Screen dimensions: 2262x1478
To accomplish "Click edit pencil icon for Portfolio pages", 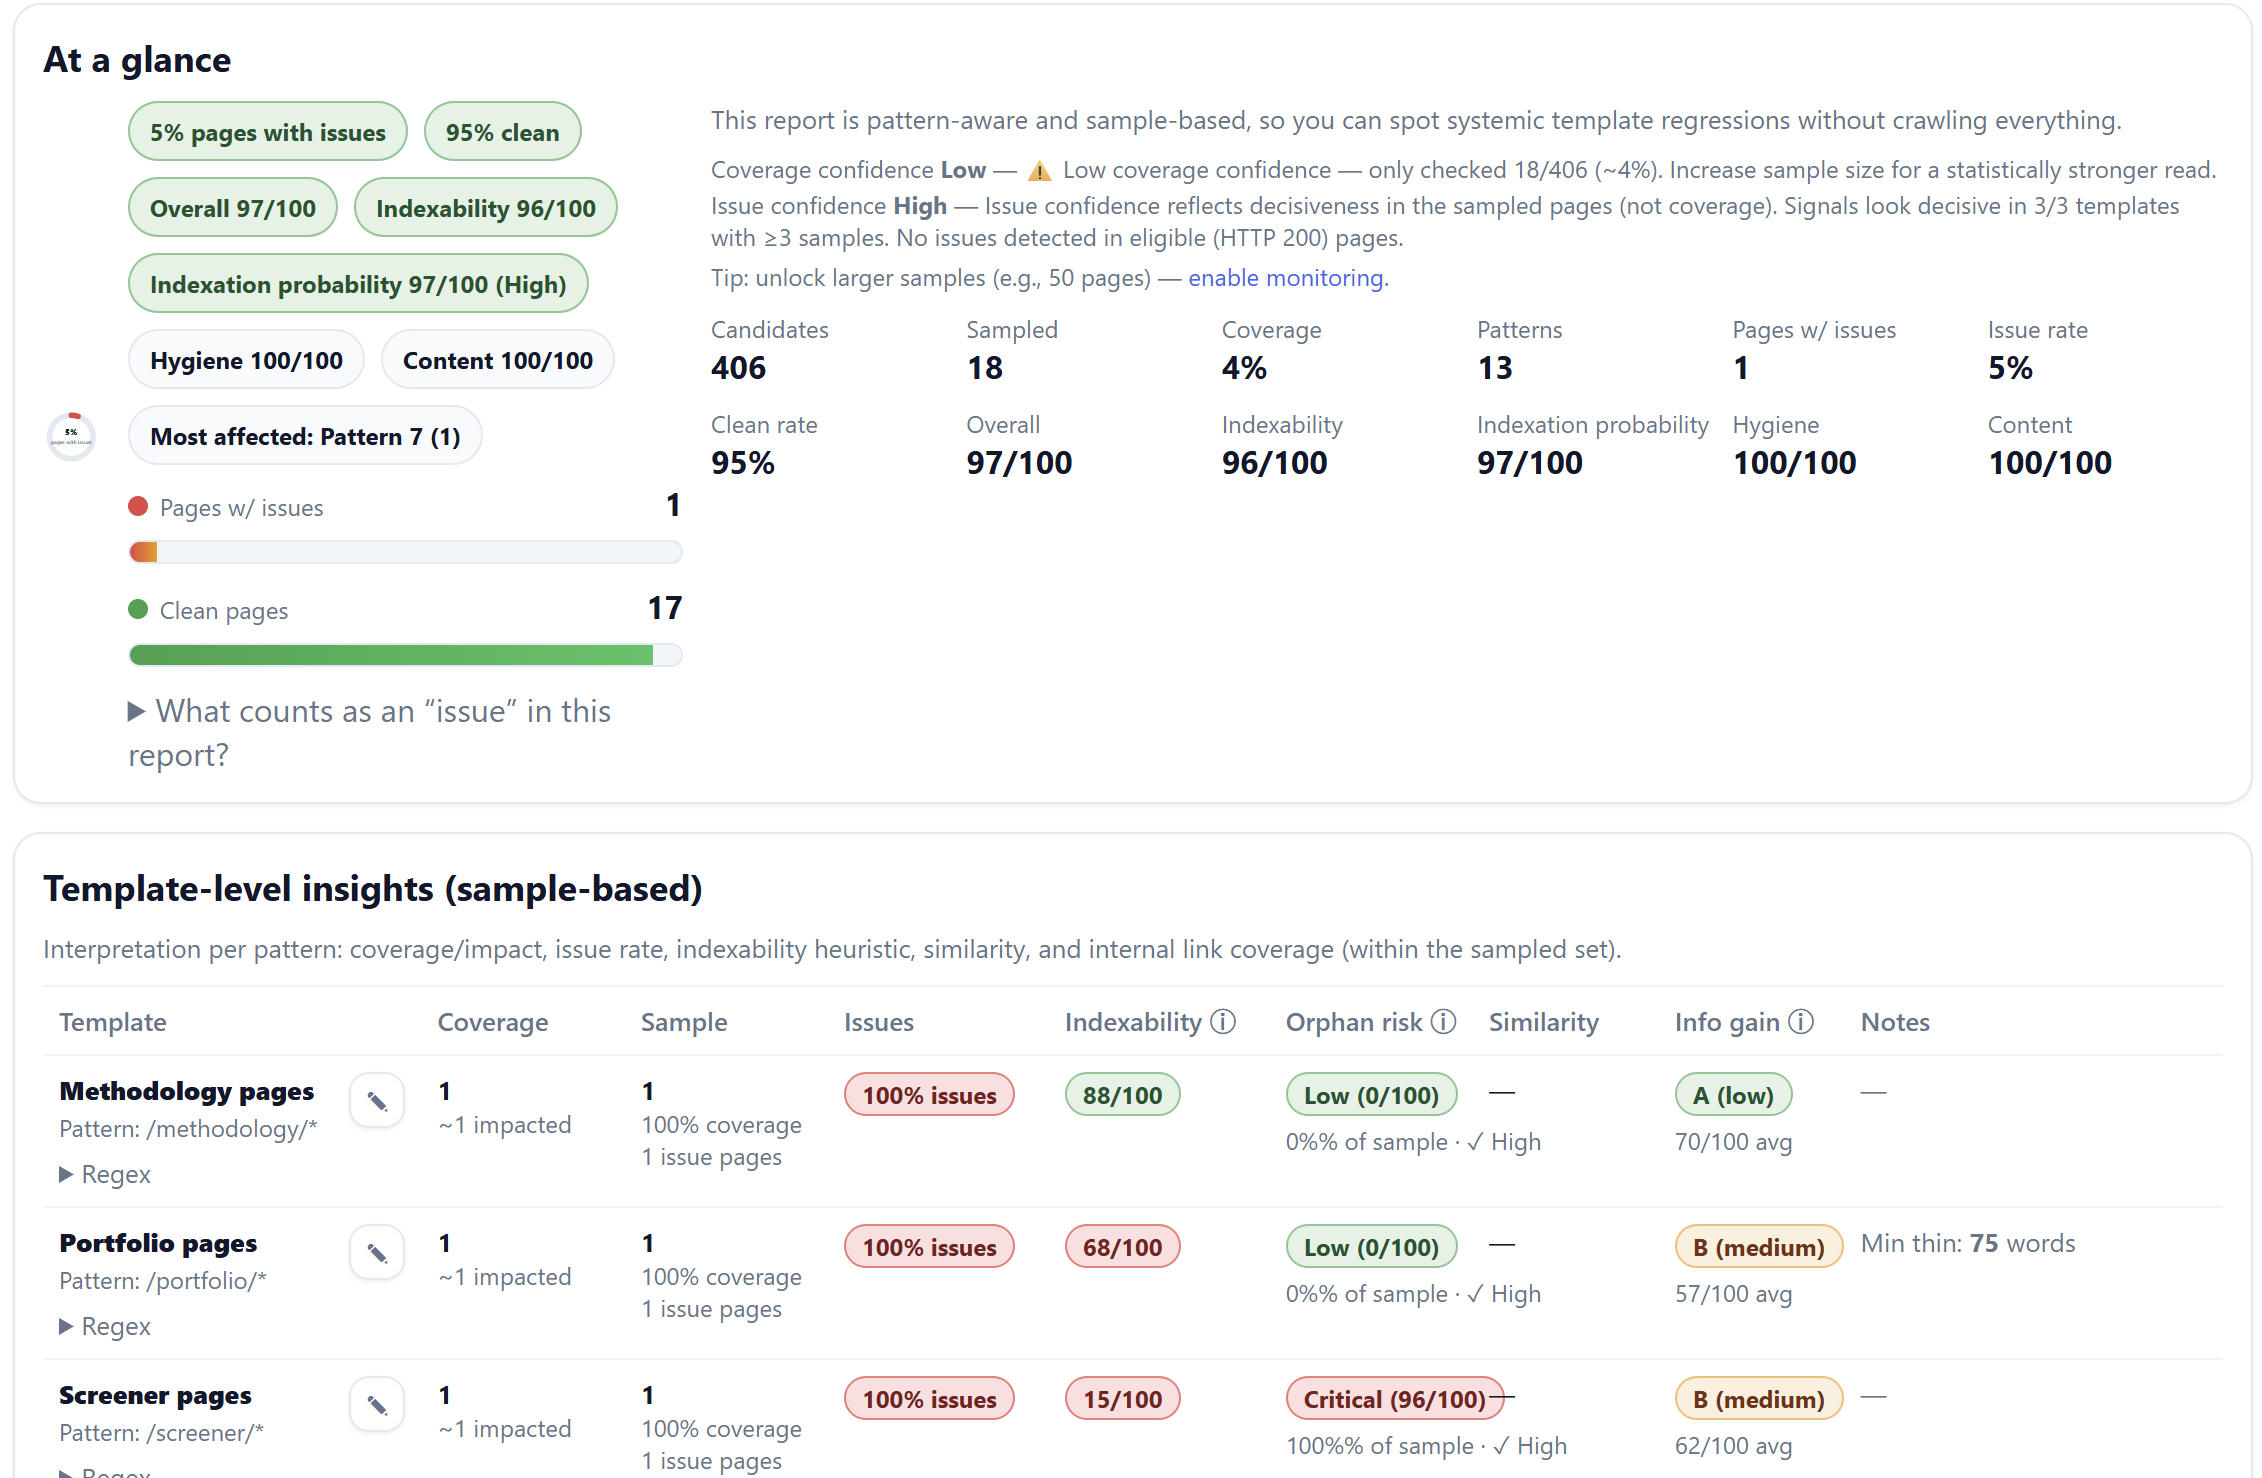I will [x=377, y=1253].
